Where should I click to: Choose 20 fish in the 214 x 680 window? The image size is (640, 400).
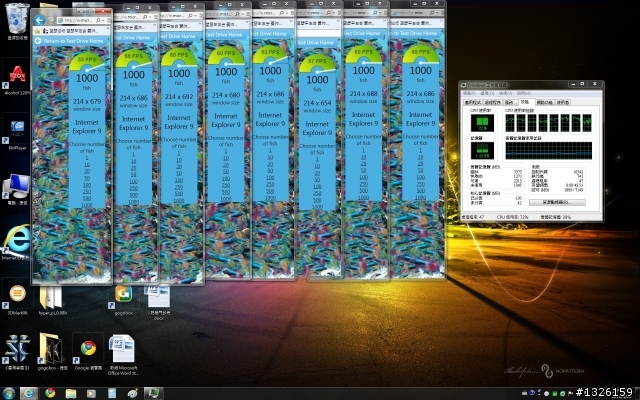pos(226,165)
